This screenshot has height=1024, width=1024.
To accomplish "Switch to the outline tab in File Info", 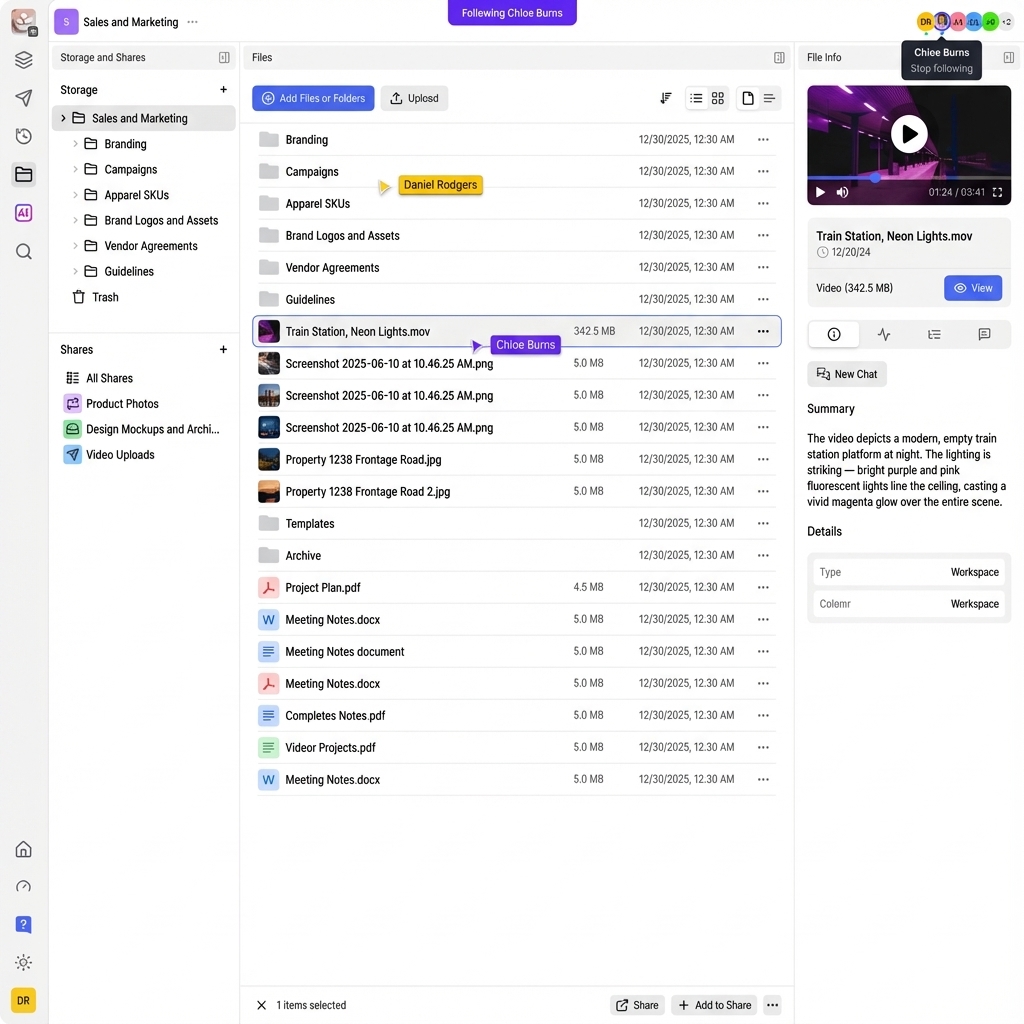I will point(934,334).
